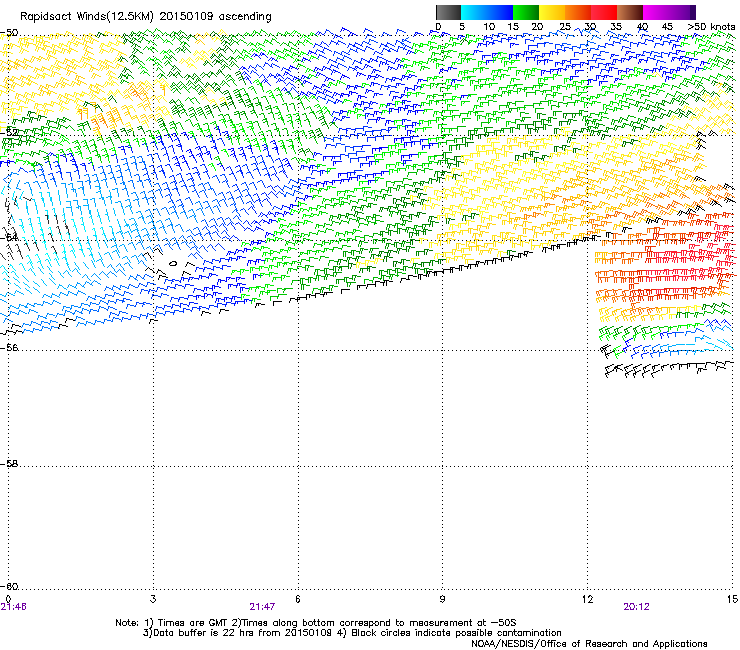Click the "Black circles indicate possible contamination" note
Screen dimensions: 740x650
coord(456,633)
